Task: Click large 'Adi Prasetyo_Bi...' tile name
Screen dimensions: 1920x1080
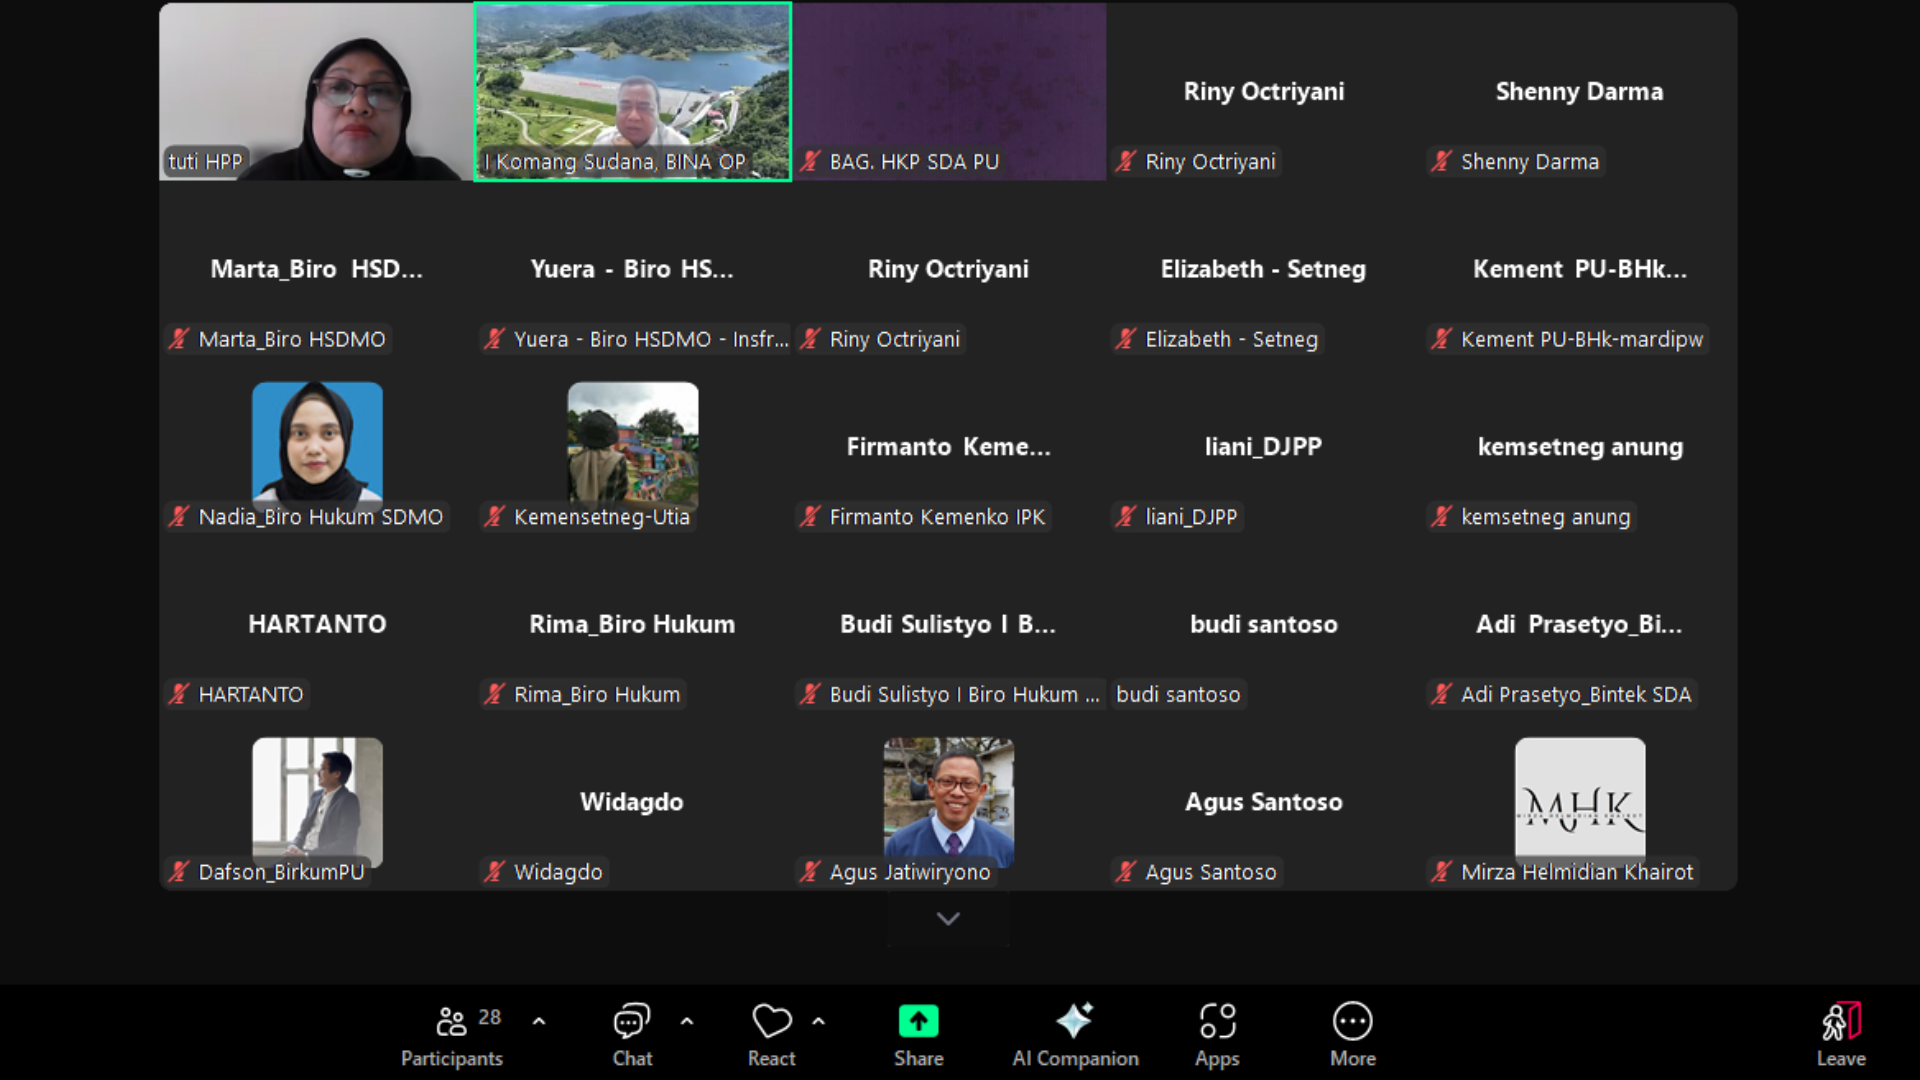Action: tap(1579, 624)
